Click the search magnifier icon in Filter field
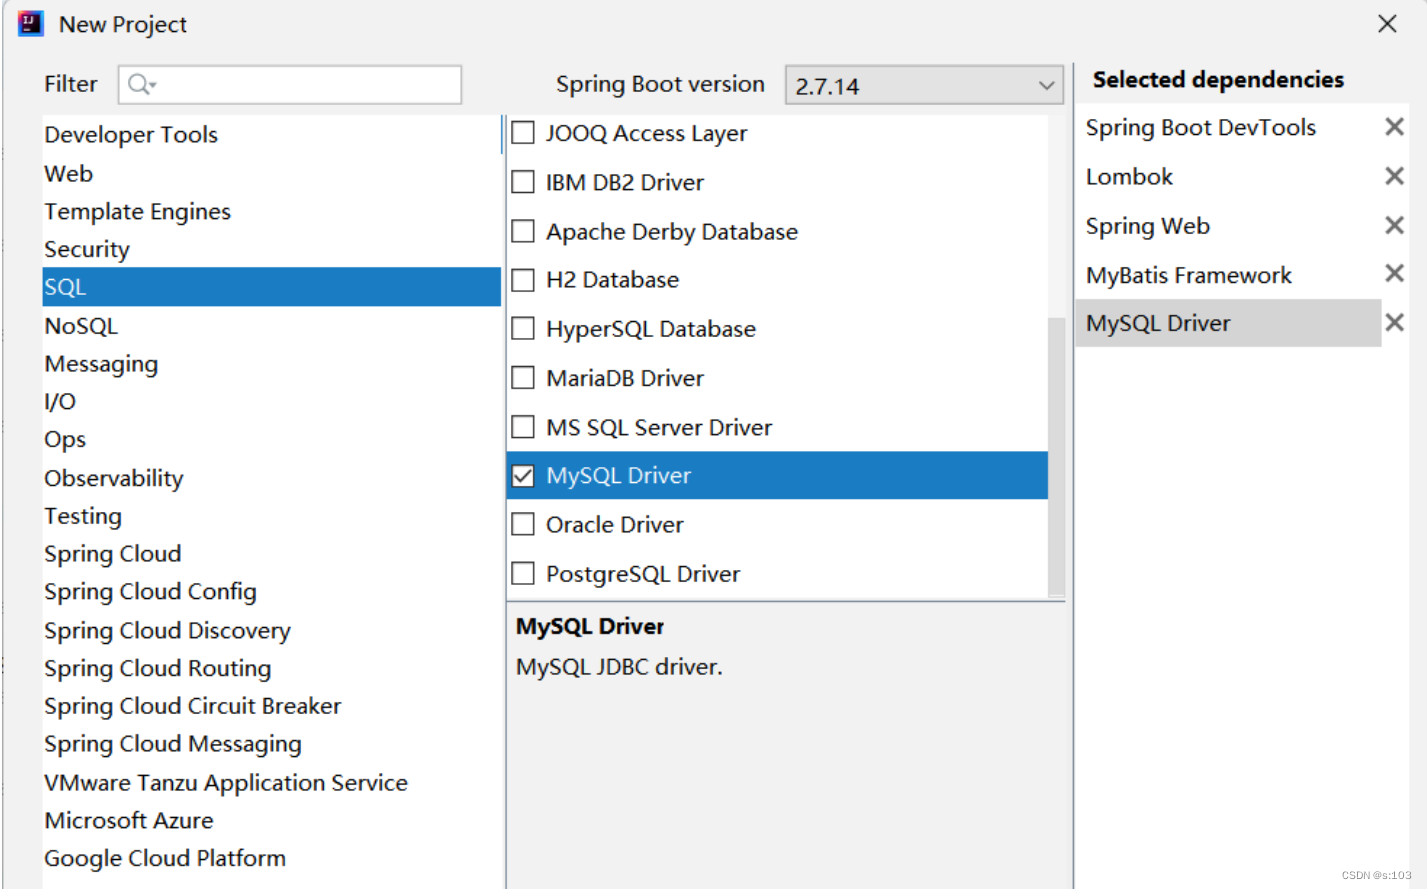Viewport: 1427px width, 889px height. (141, 85)
